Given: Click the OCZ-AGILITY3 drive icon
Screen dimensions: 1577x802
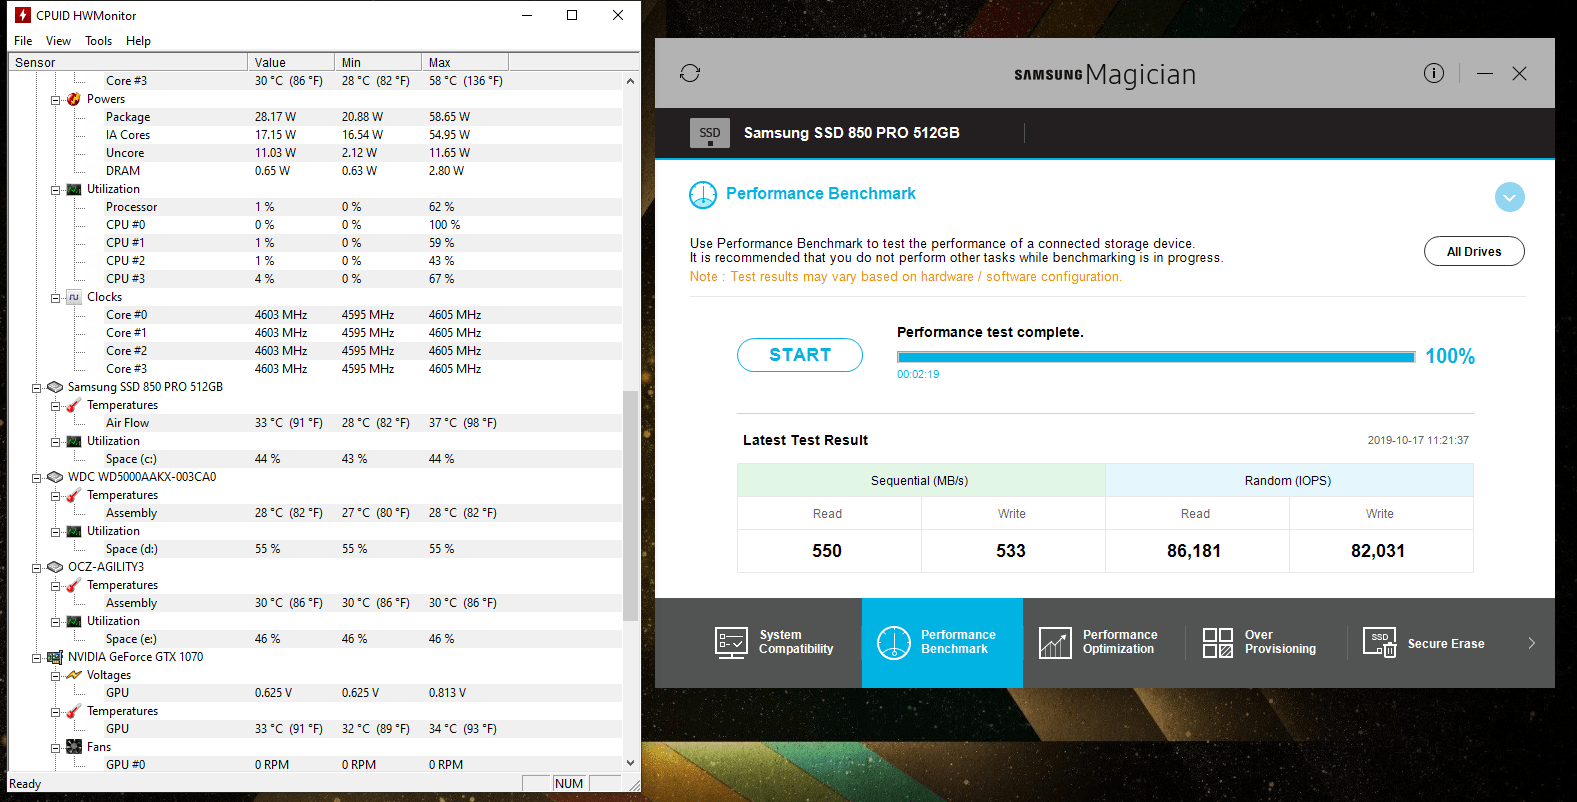Looking at the screenshot, I should click(55, 567).
